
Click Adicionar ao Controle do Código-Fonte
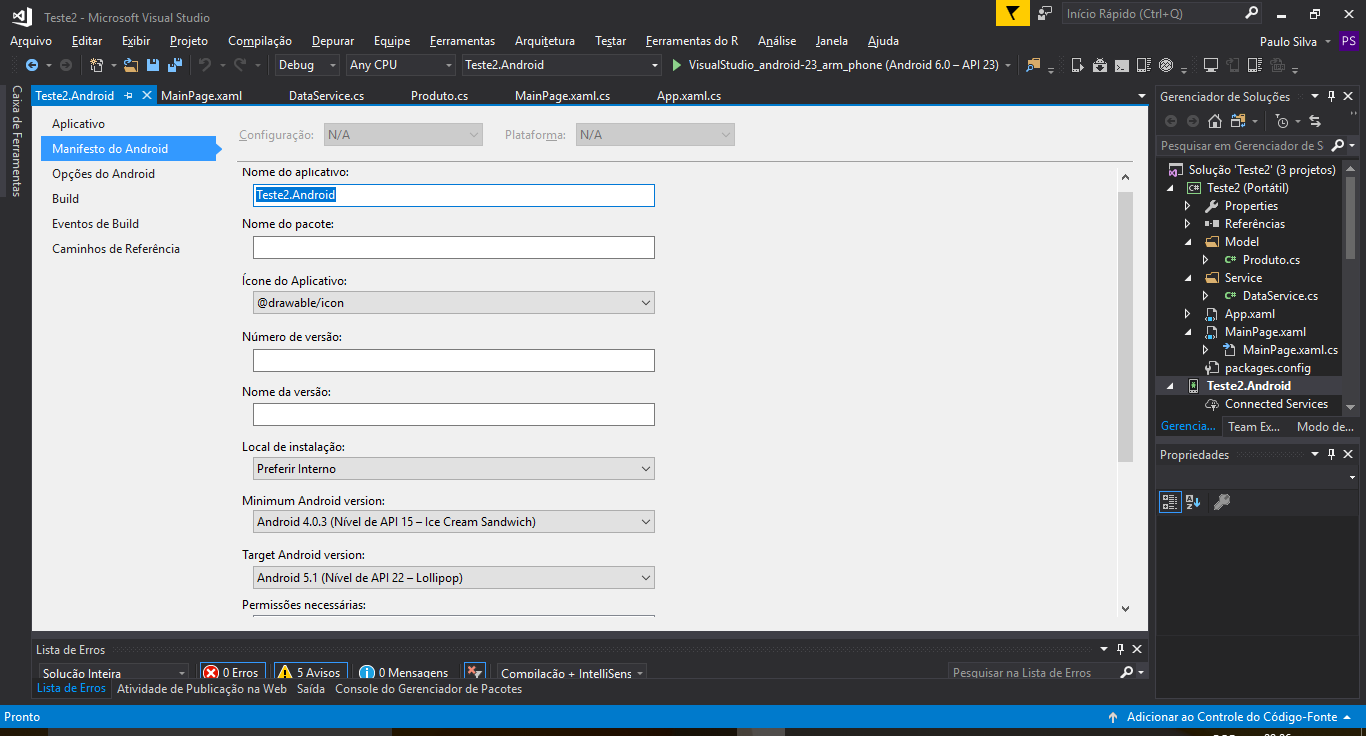[1232, 717]
